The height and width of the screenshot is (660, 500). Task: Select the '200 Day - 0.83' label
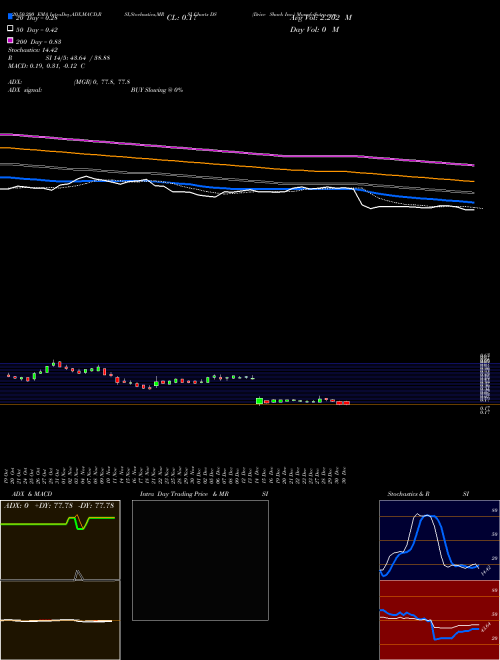(x=38, y=42)
